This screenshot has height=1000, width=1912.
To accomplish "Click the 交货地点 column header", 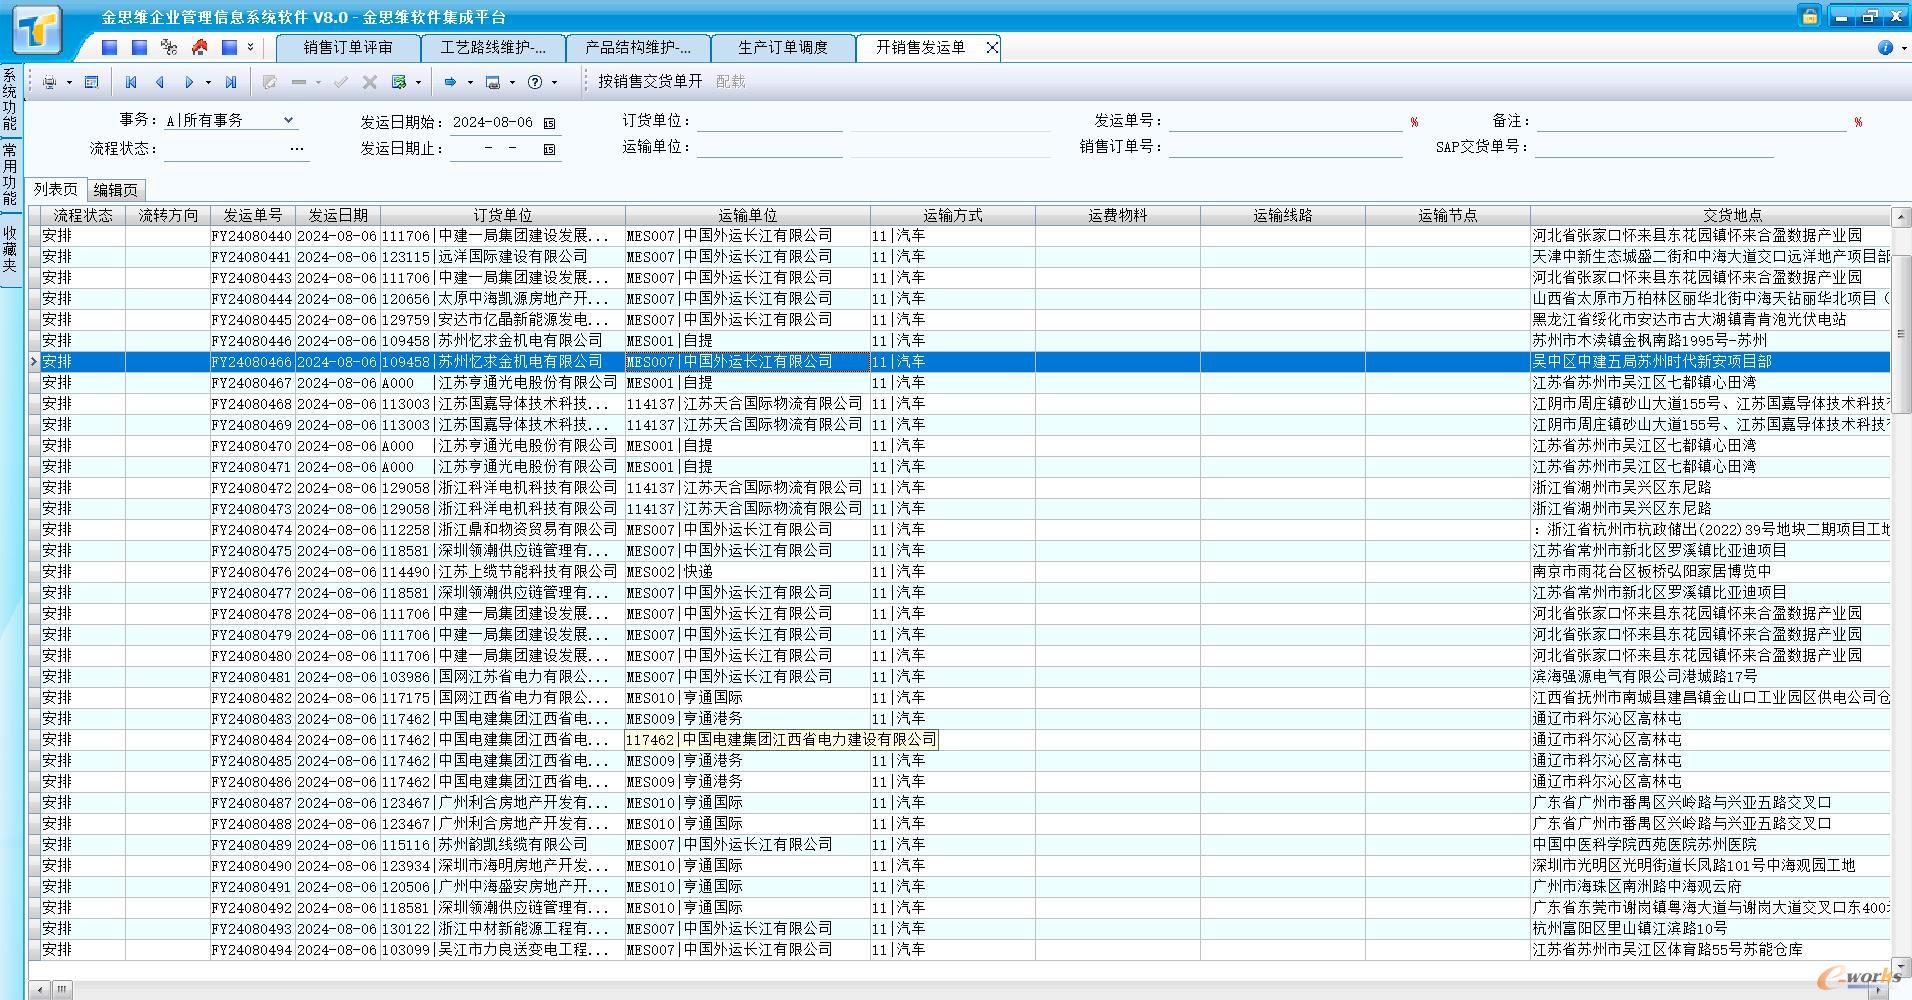I will click(1710, 215).
